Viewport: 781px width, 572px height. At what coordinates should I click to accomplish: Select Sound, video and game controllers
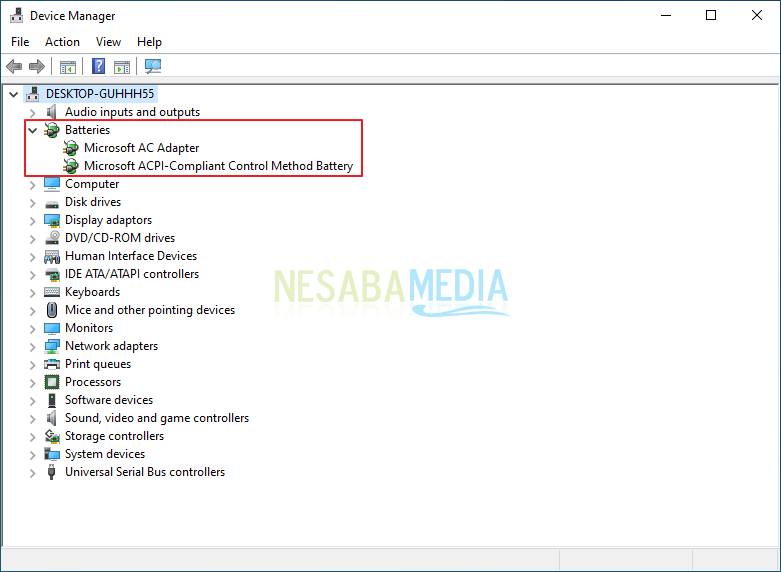[x=157, y=418]
